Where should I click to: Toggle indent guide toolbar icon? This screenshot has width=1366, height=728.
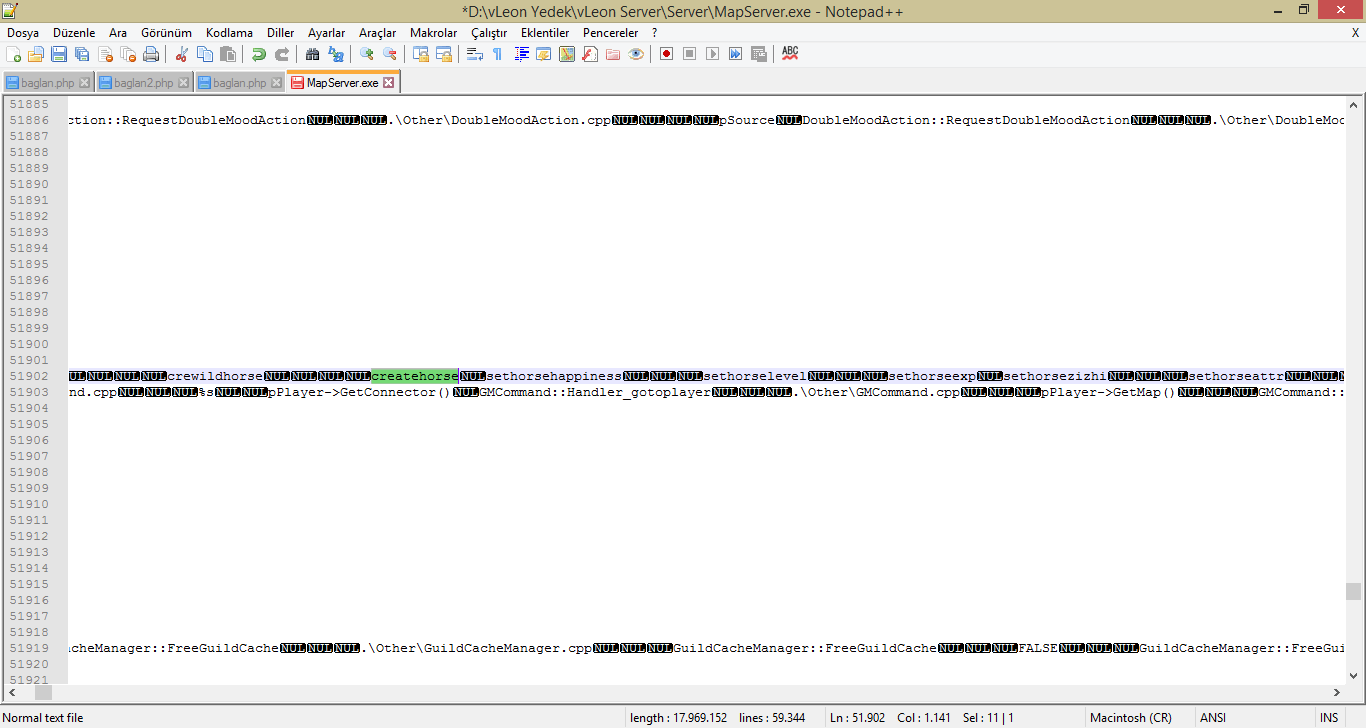pos(521,54)
